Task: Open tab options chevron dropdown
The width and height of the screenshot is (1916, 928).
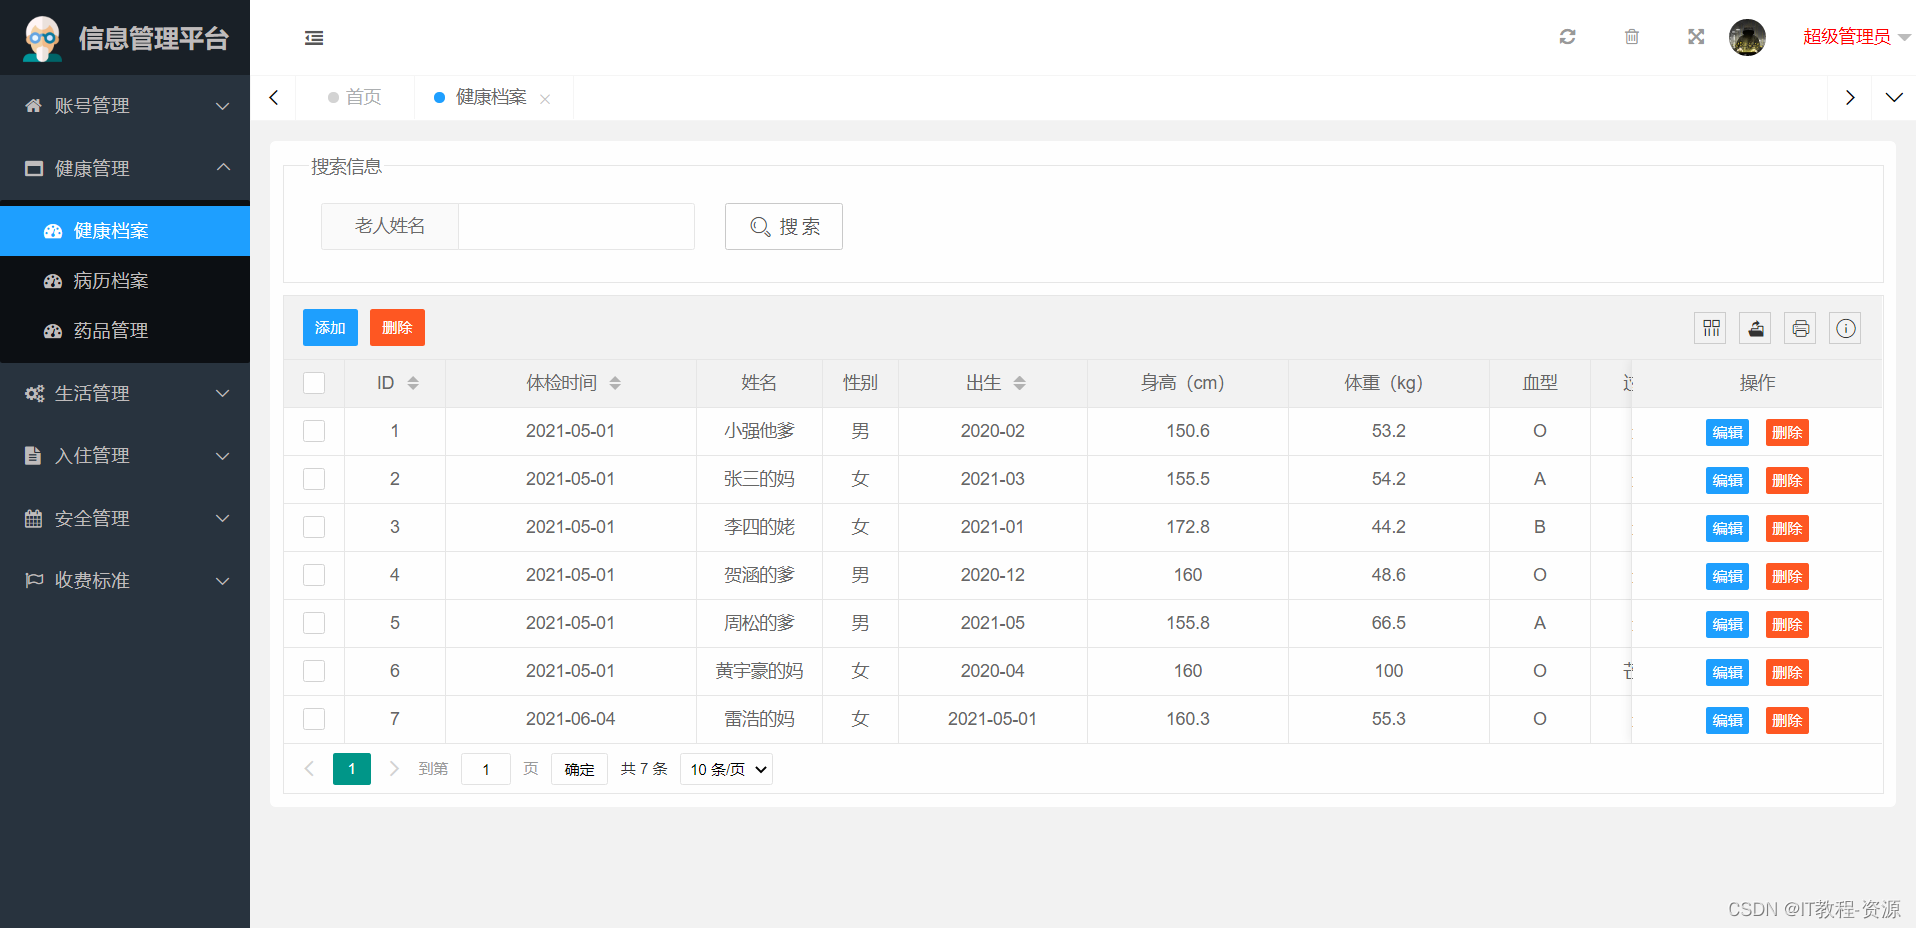Action: tap(1894, 97)
